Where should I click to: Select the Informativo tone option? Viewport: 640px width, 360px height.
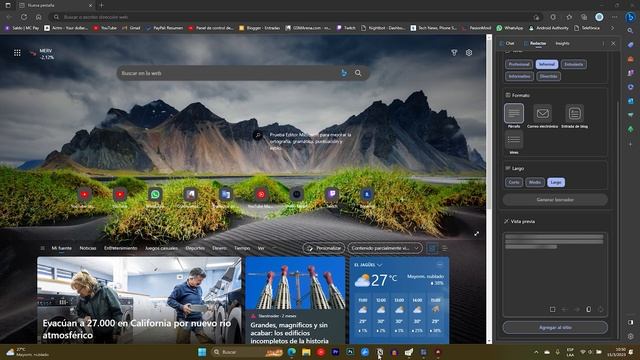(519, 76)
